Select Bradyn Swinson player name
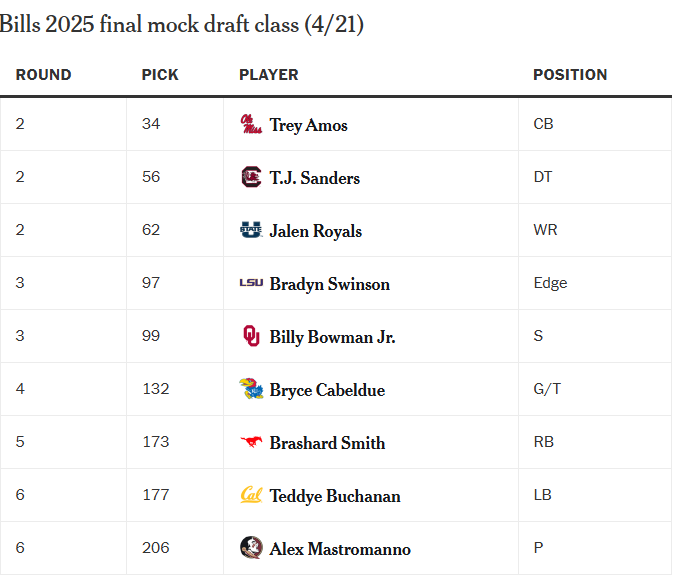The height and width of the screenshot is (585, 675). (x=330, y=284)
